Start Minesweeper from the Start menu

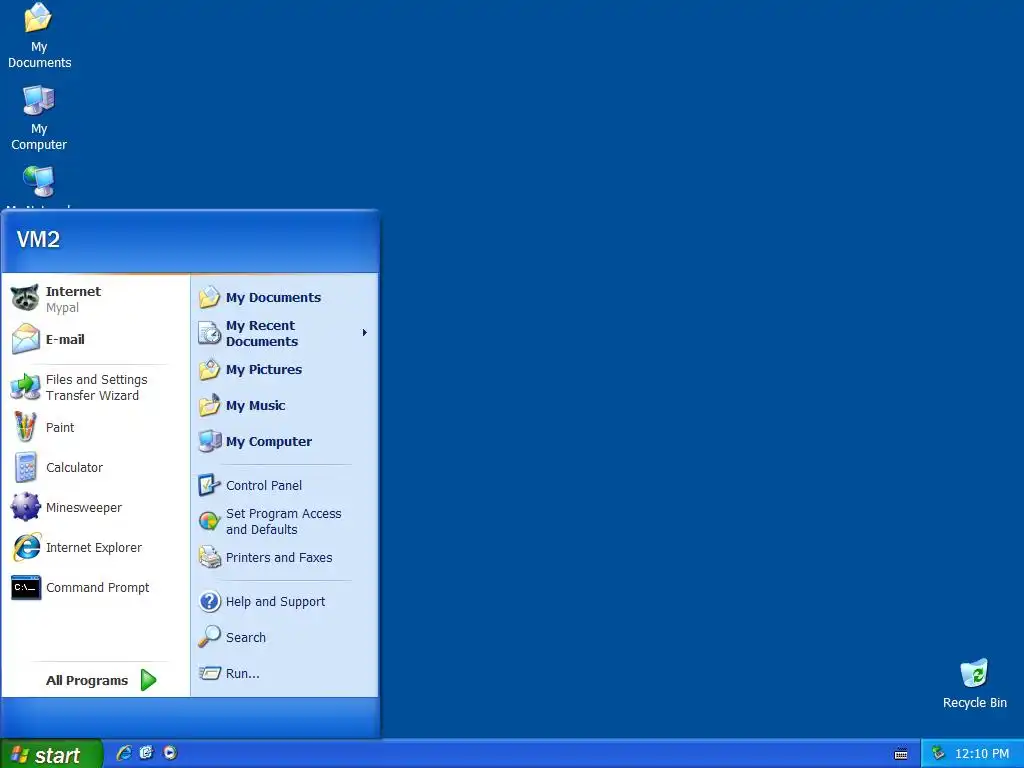pyautogui.click(x=95, y=507)
